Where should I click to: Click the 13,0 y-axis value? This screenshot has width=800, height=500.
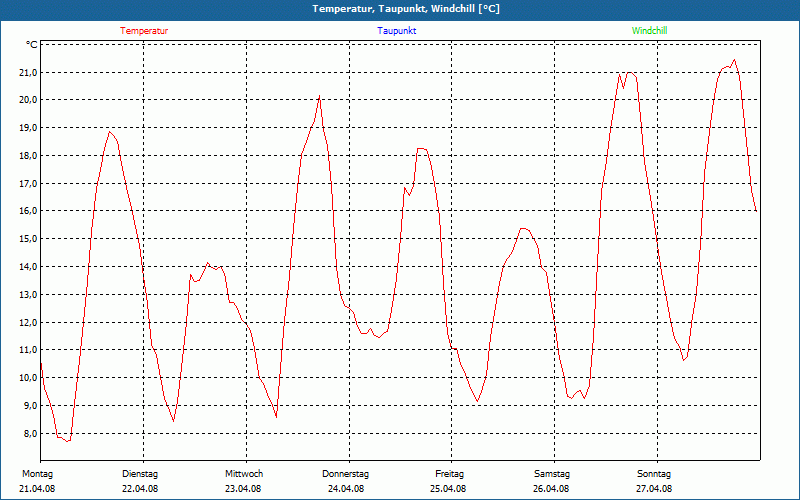pos(29,295)
